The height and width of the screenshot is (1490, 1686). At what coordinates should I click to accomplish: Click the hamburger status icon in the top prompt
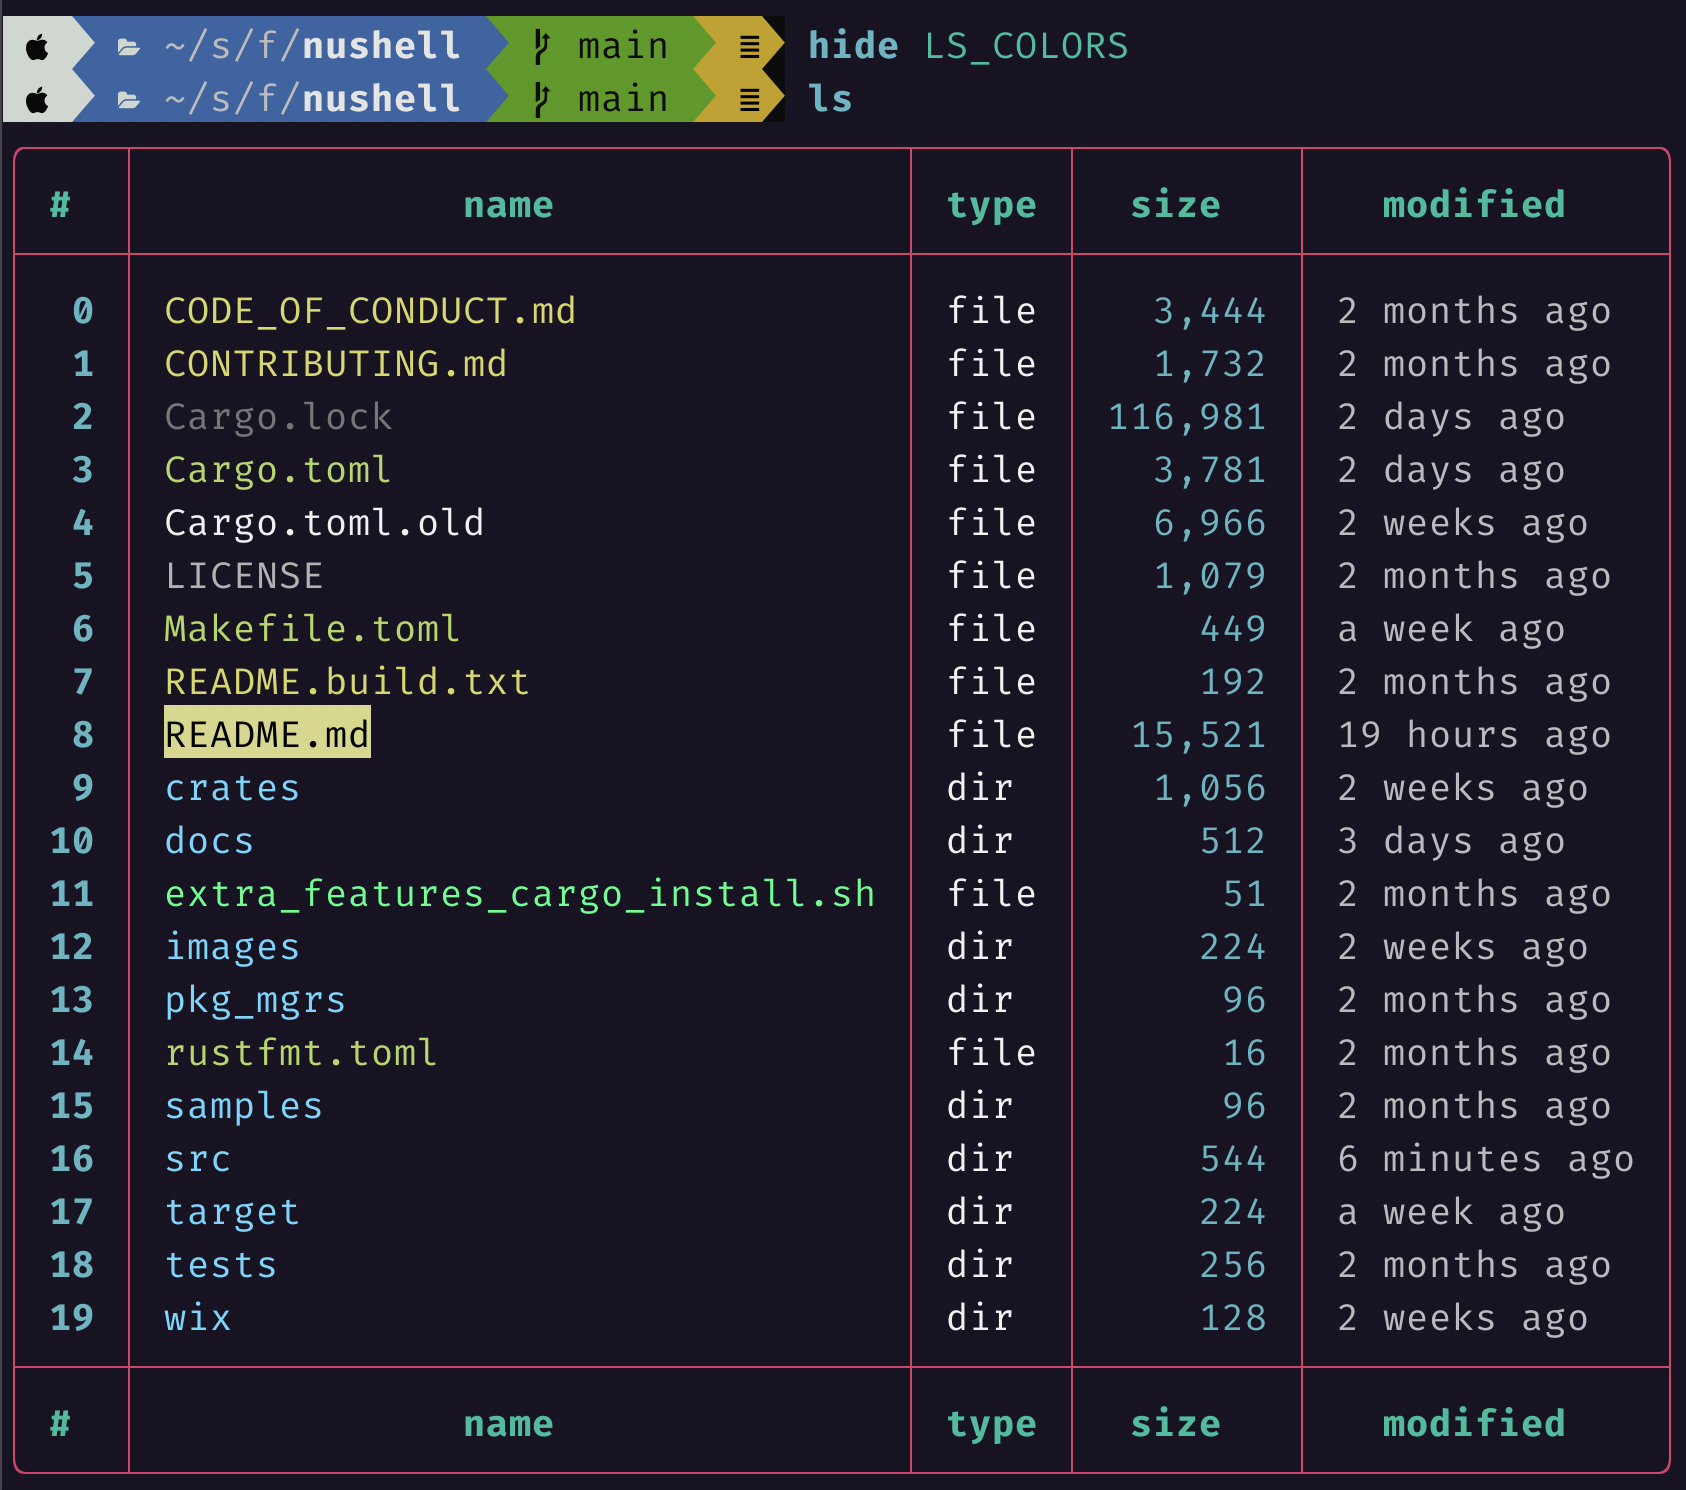[x=748, y=44]
